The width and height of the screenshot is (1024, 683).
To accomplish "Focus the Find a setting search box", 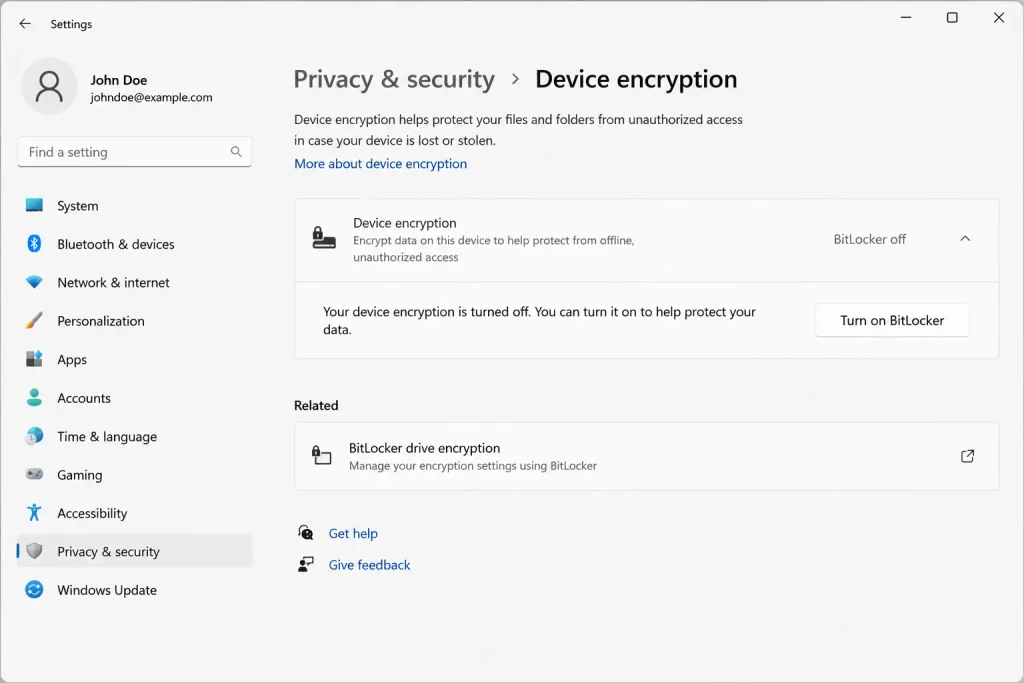I will point(135,152).
